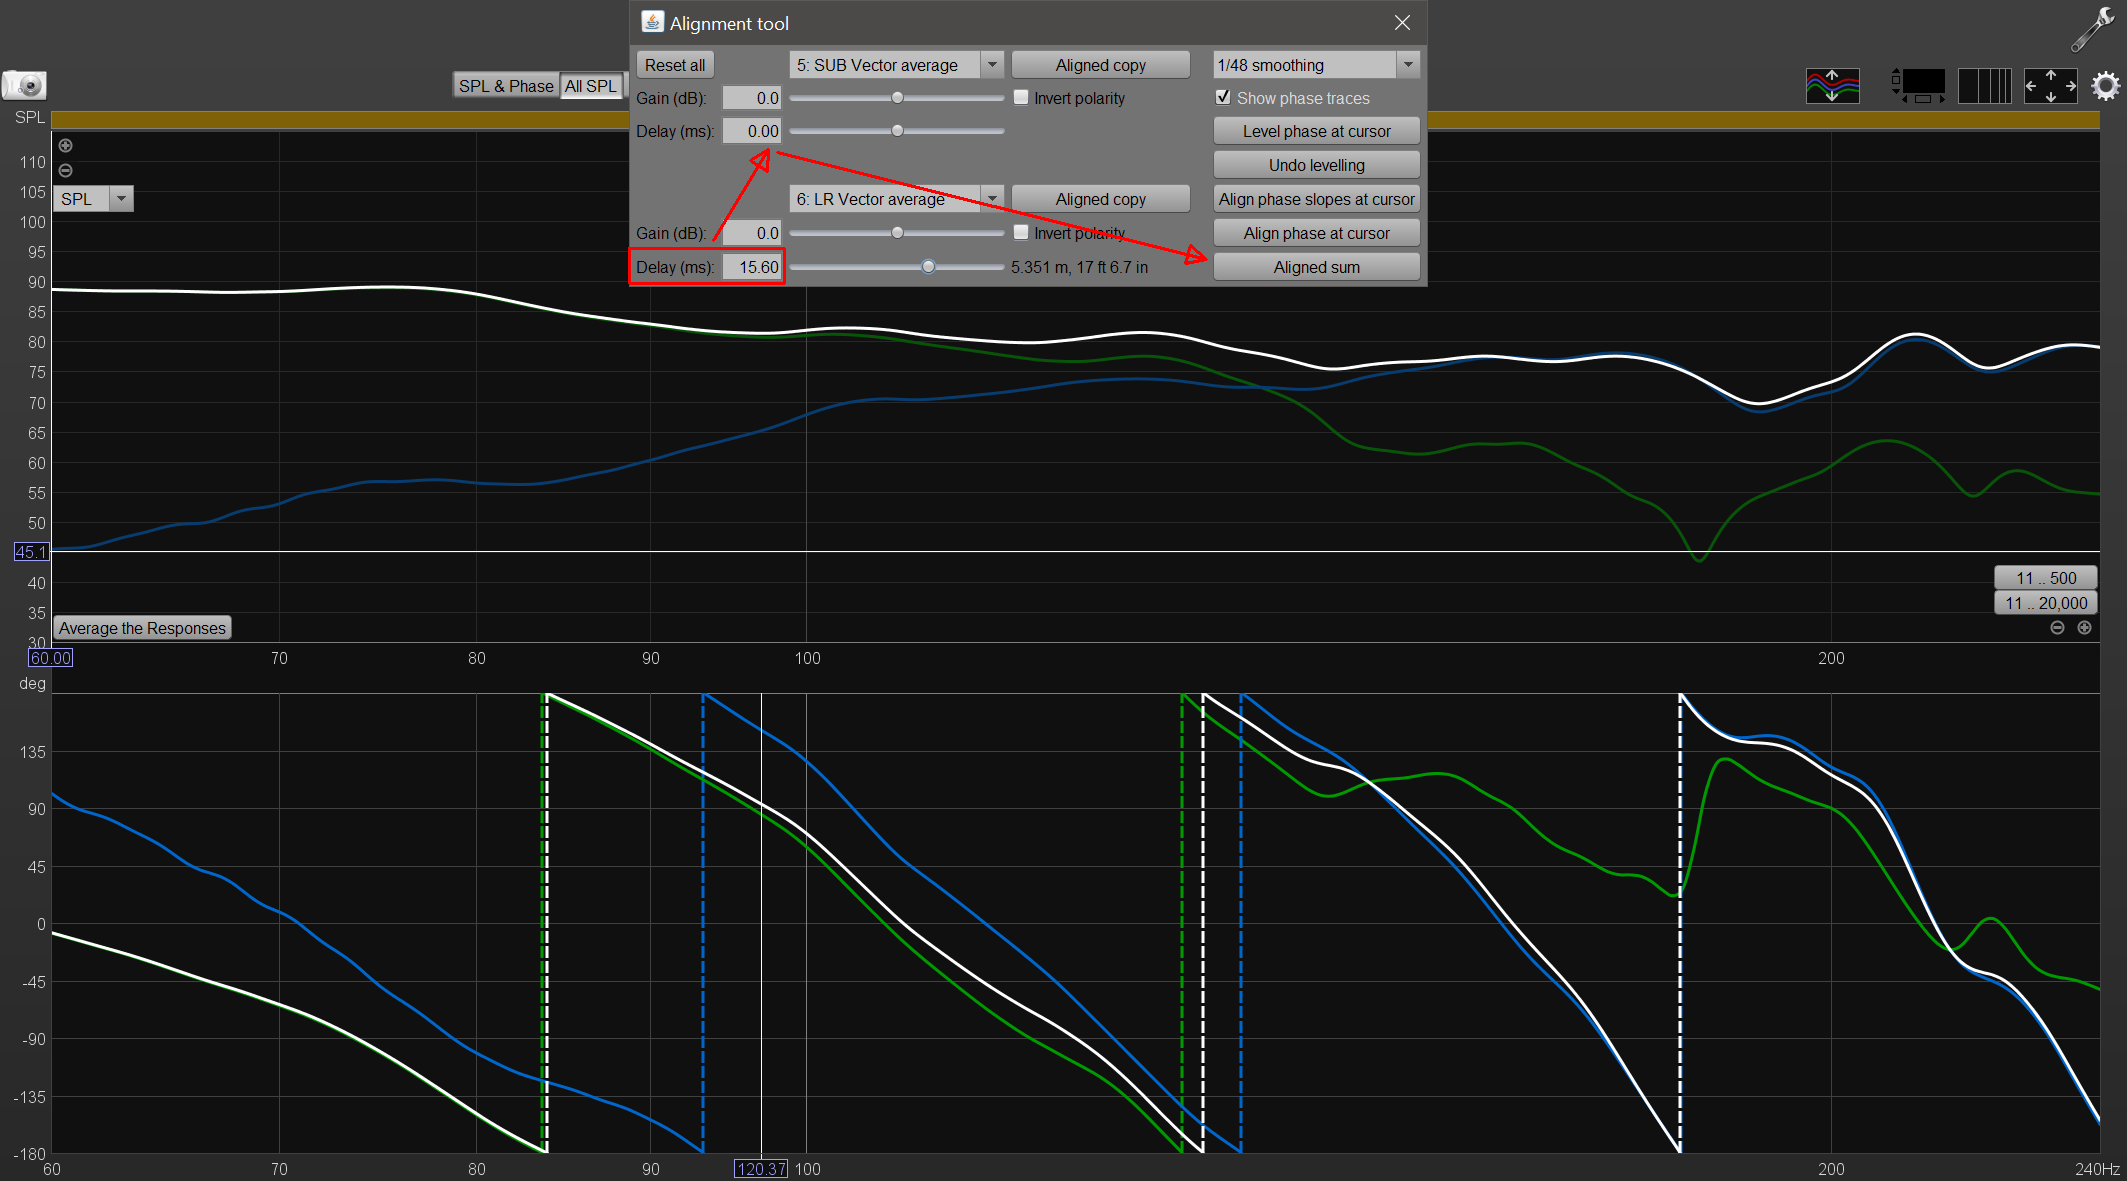Click the 45.1 SPL cursor value box
This screenshot has width=2127, height=1181.
31,552
